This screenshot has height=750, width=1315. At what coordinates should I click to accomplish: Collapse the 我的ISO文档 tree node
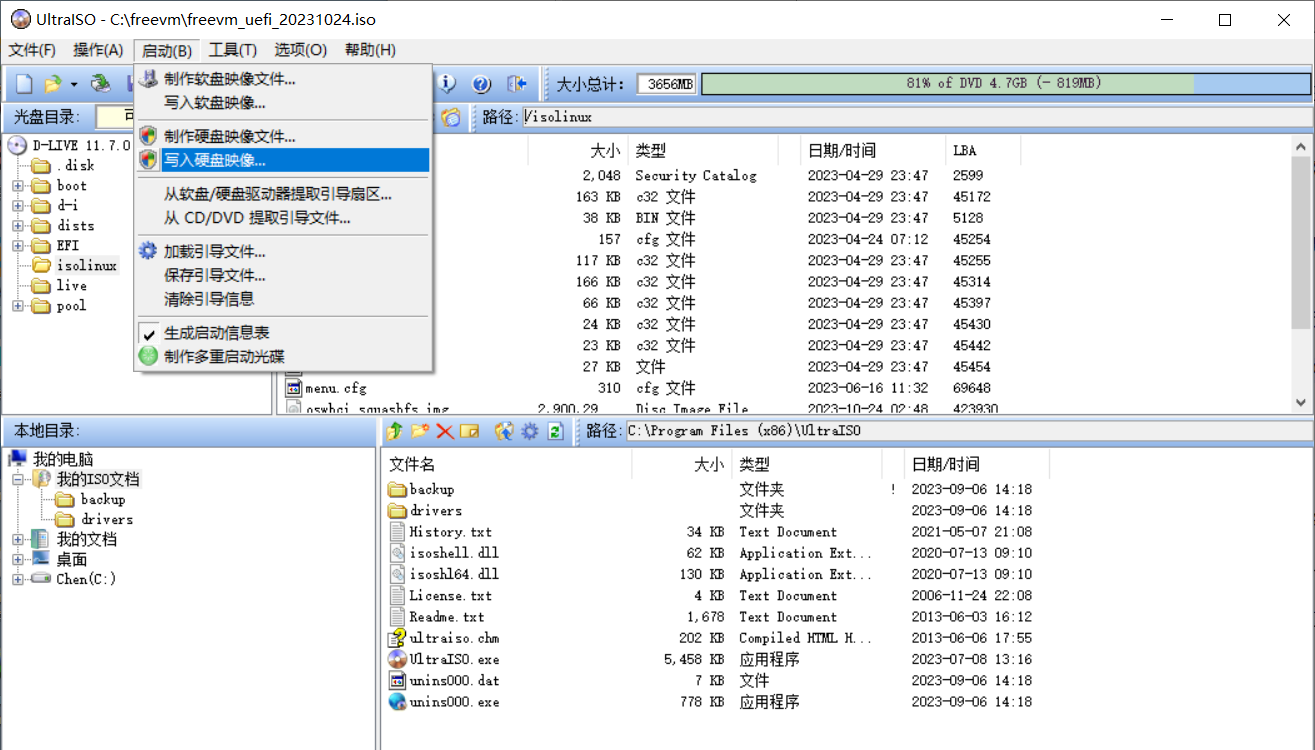18,480
